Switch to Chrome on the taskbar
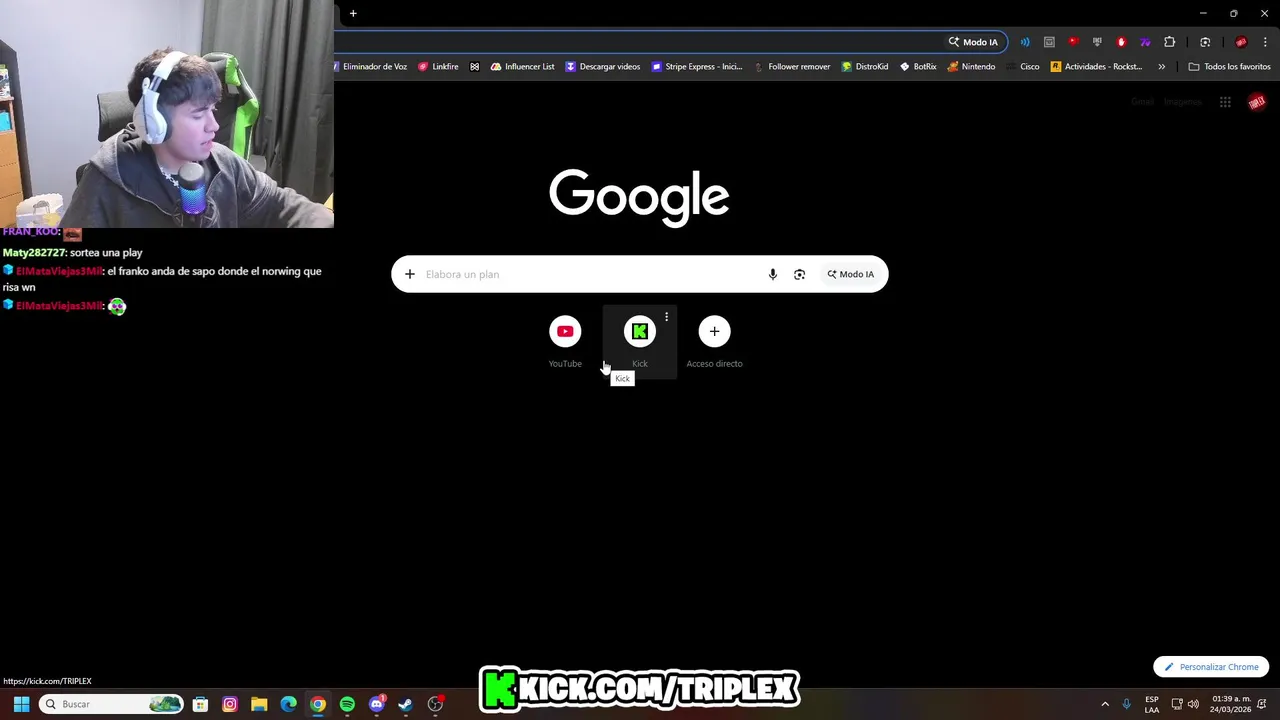 pos(318,704)
